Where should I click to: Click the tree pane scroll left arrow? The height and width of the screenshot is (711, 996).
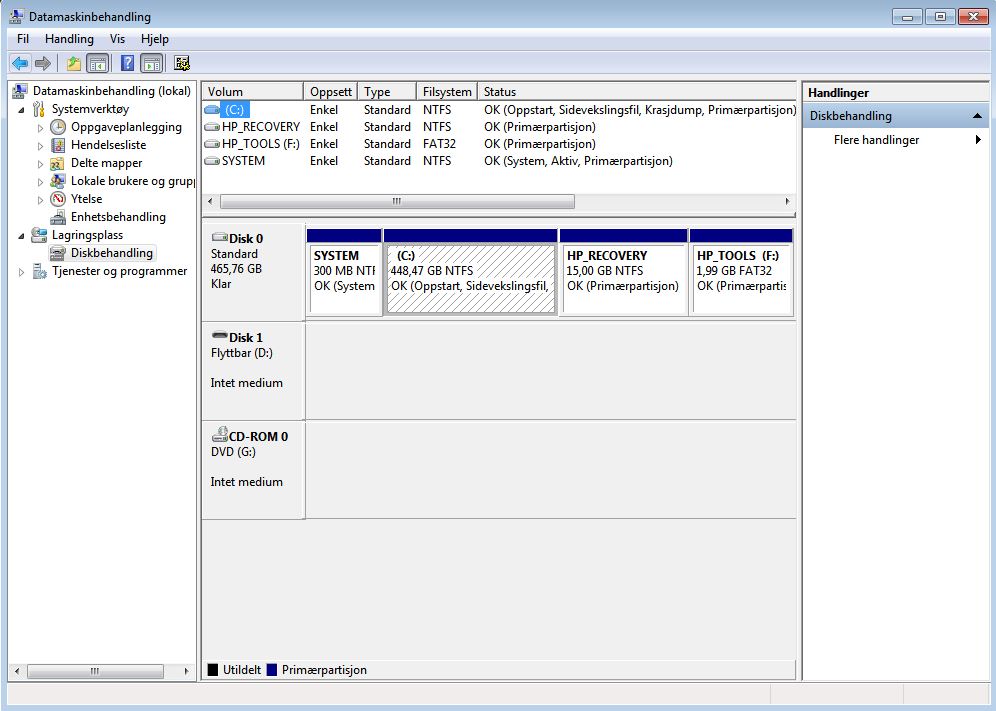pos(17,671)
